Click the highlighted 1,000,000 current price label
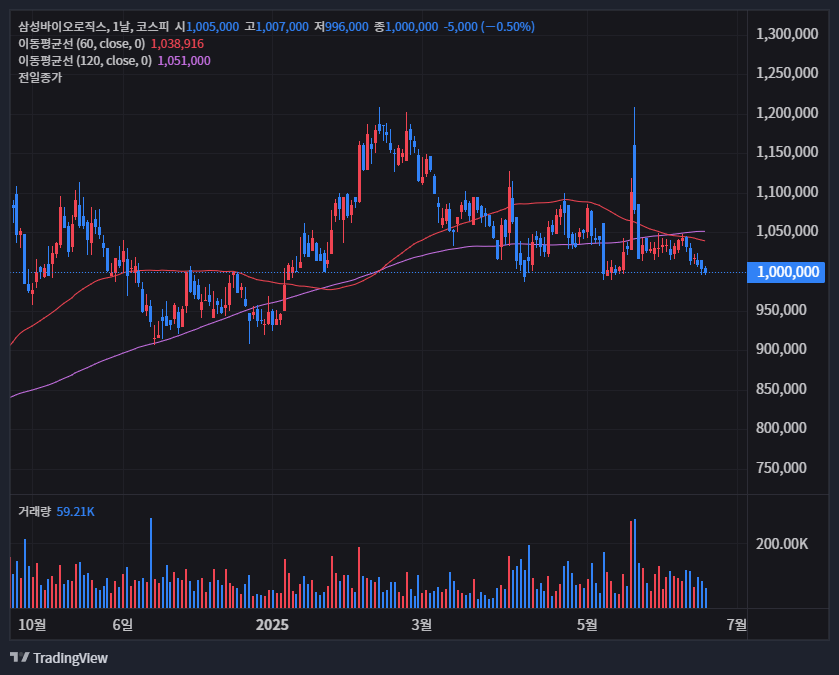Viewport: 839px width, 675px height. pos(786,272)
